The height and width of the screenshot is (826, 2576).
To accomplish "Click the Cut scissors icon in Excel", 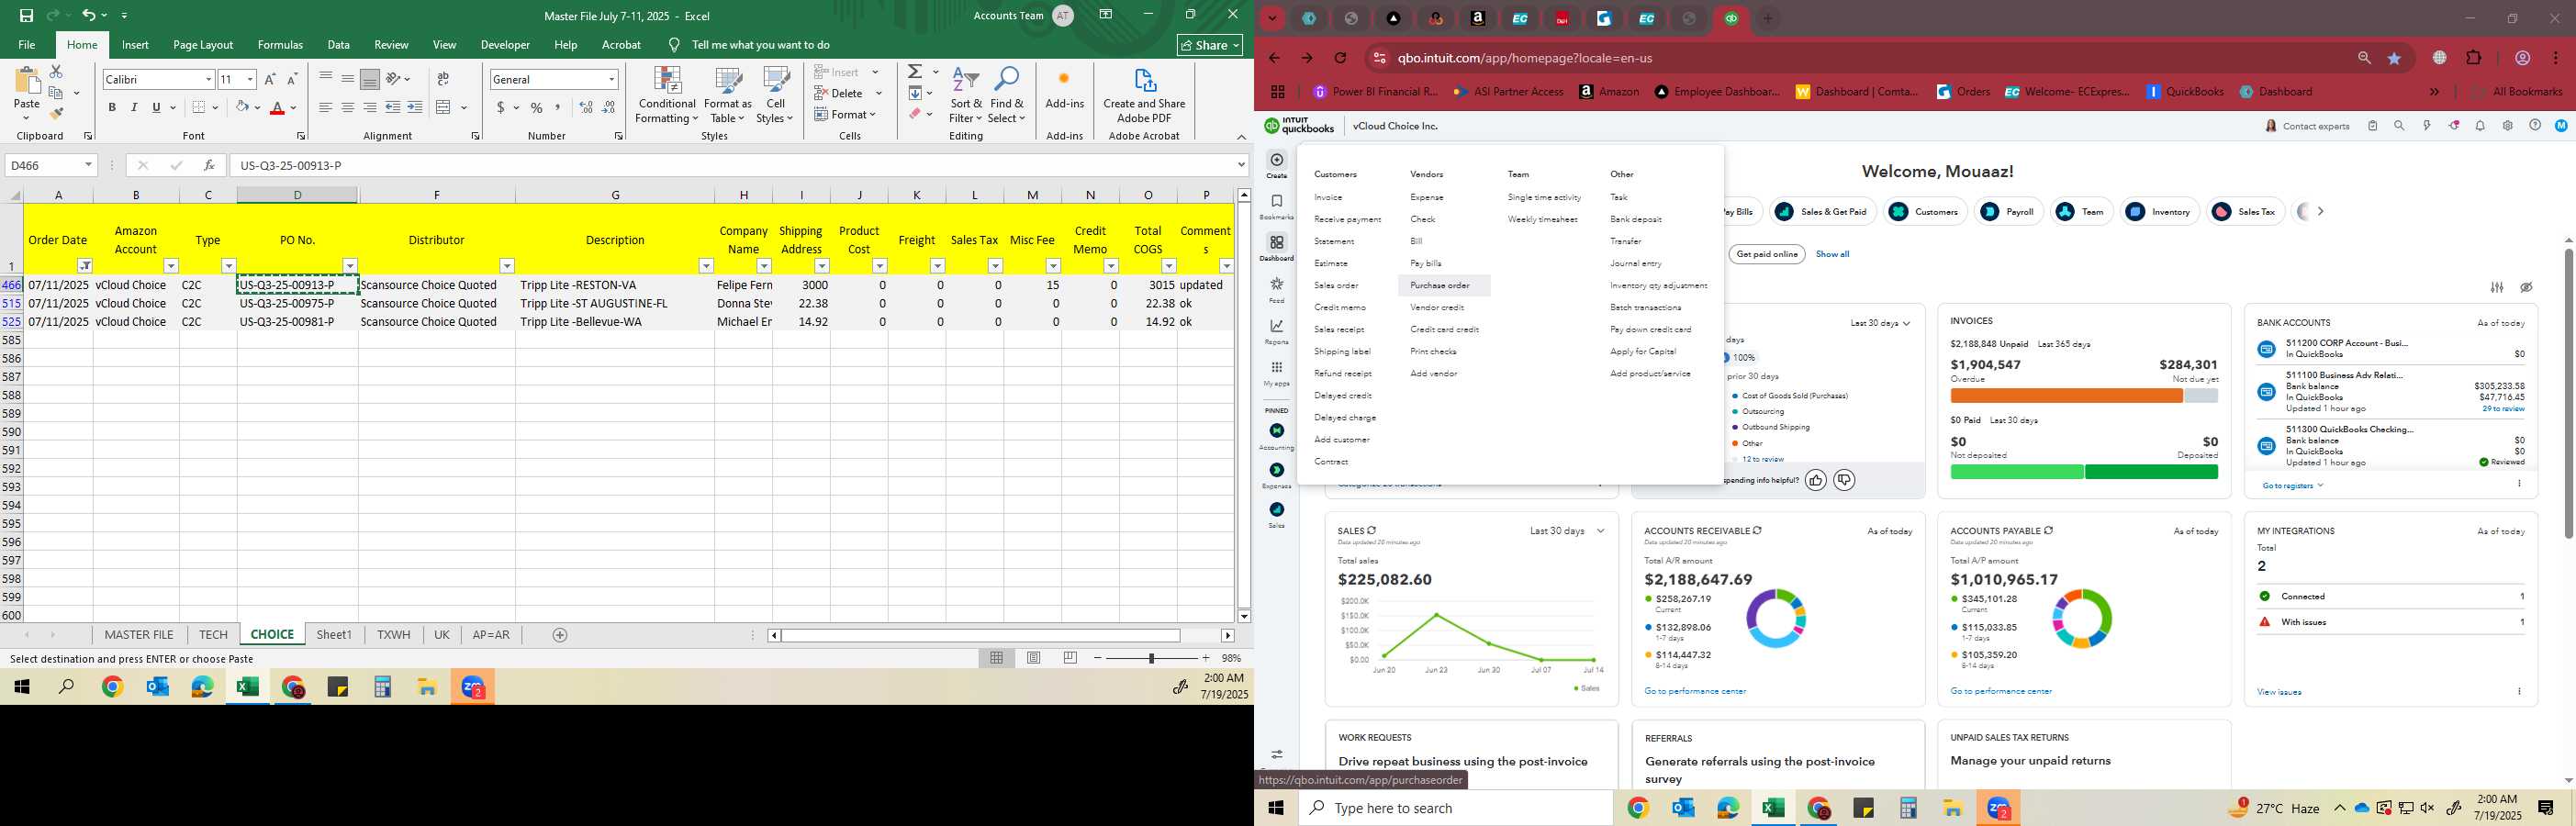I will [x=56, y=72].
